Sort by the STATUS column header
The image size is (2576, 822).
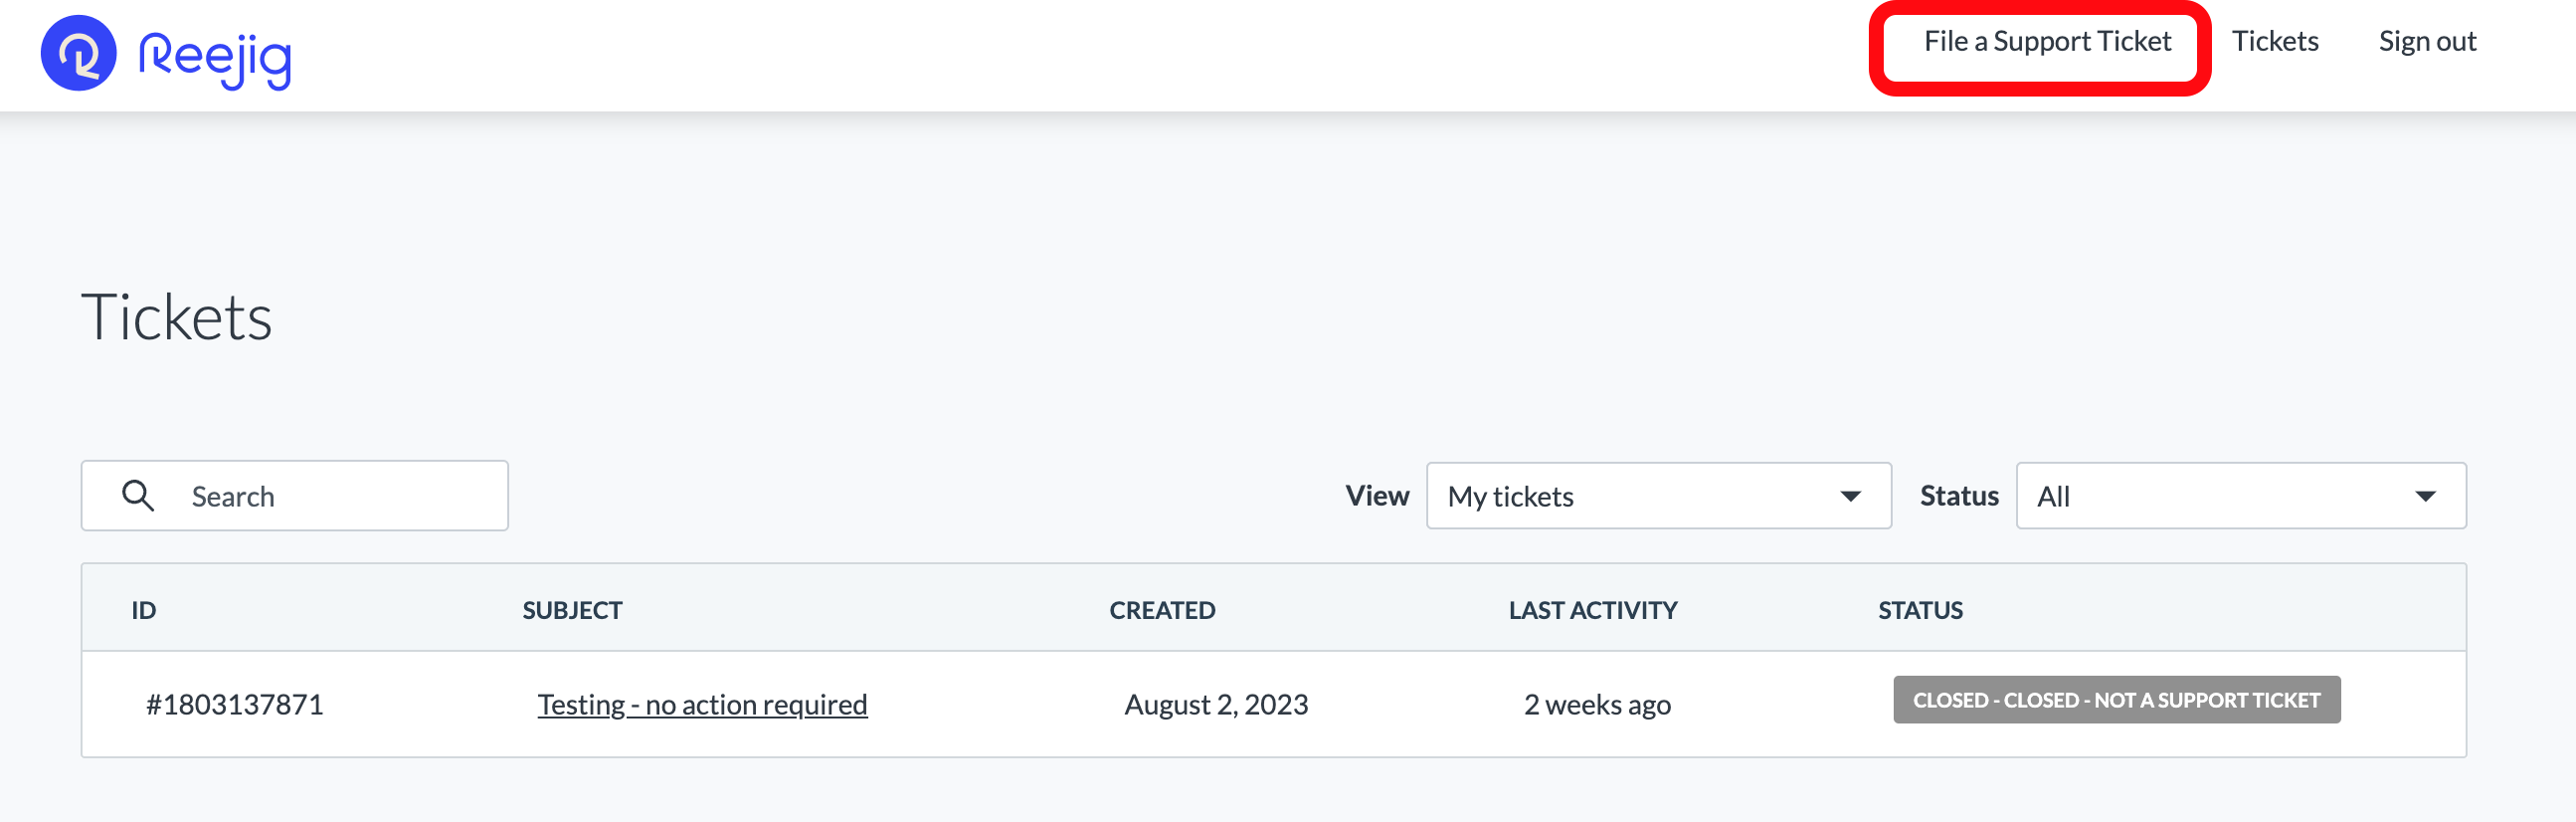coord(1919,610)
